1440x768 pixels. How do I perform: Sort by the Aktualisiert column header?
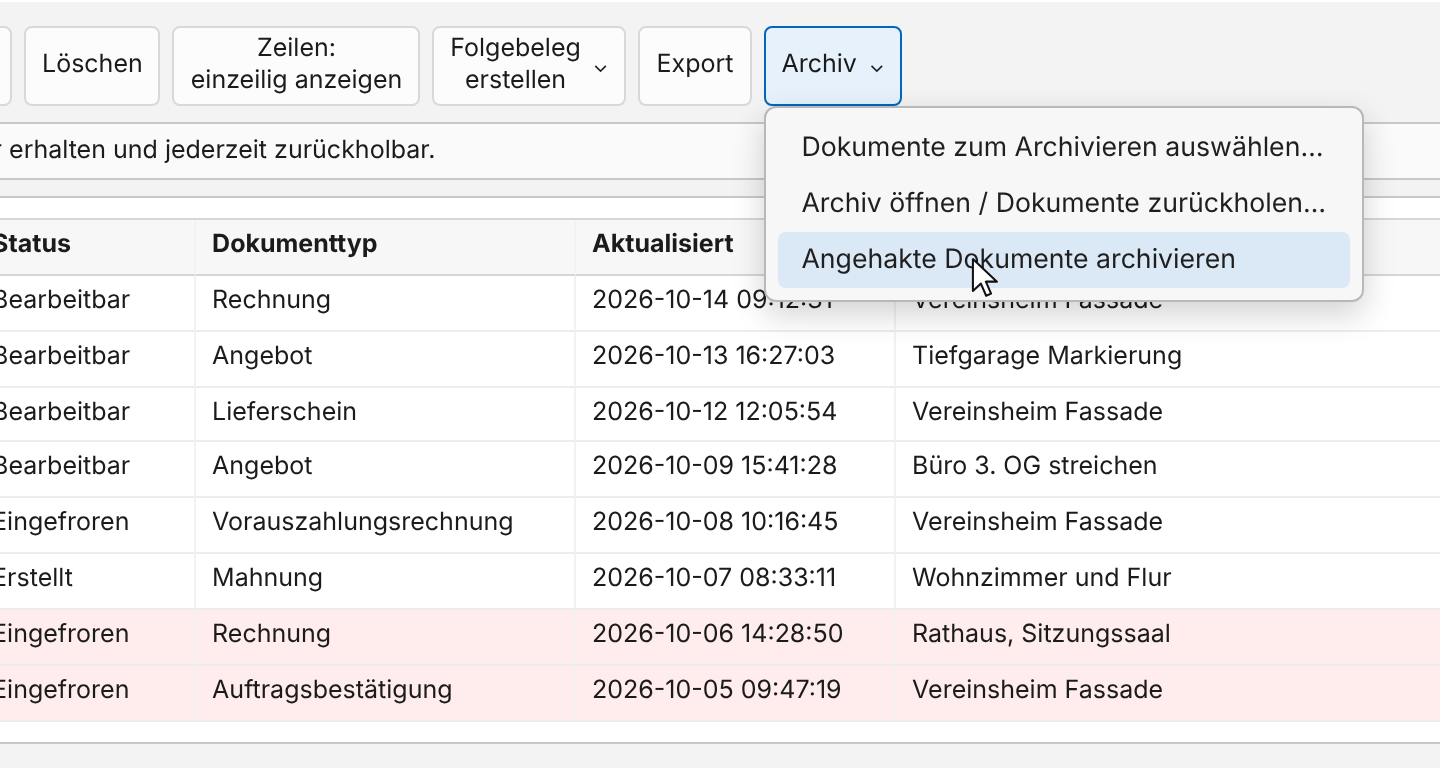point(670,246)
